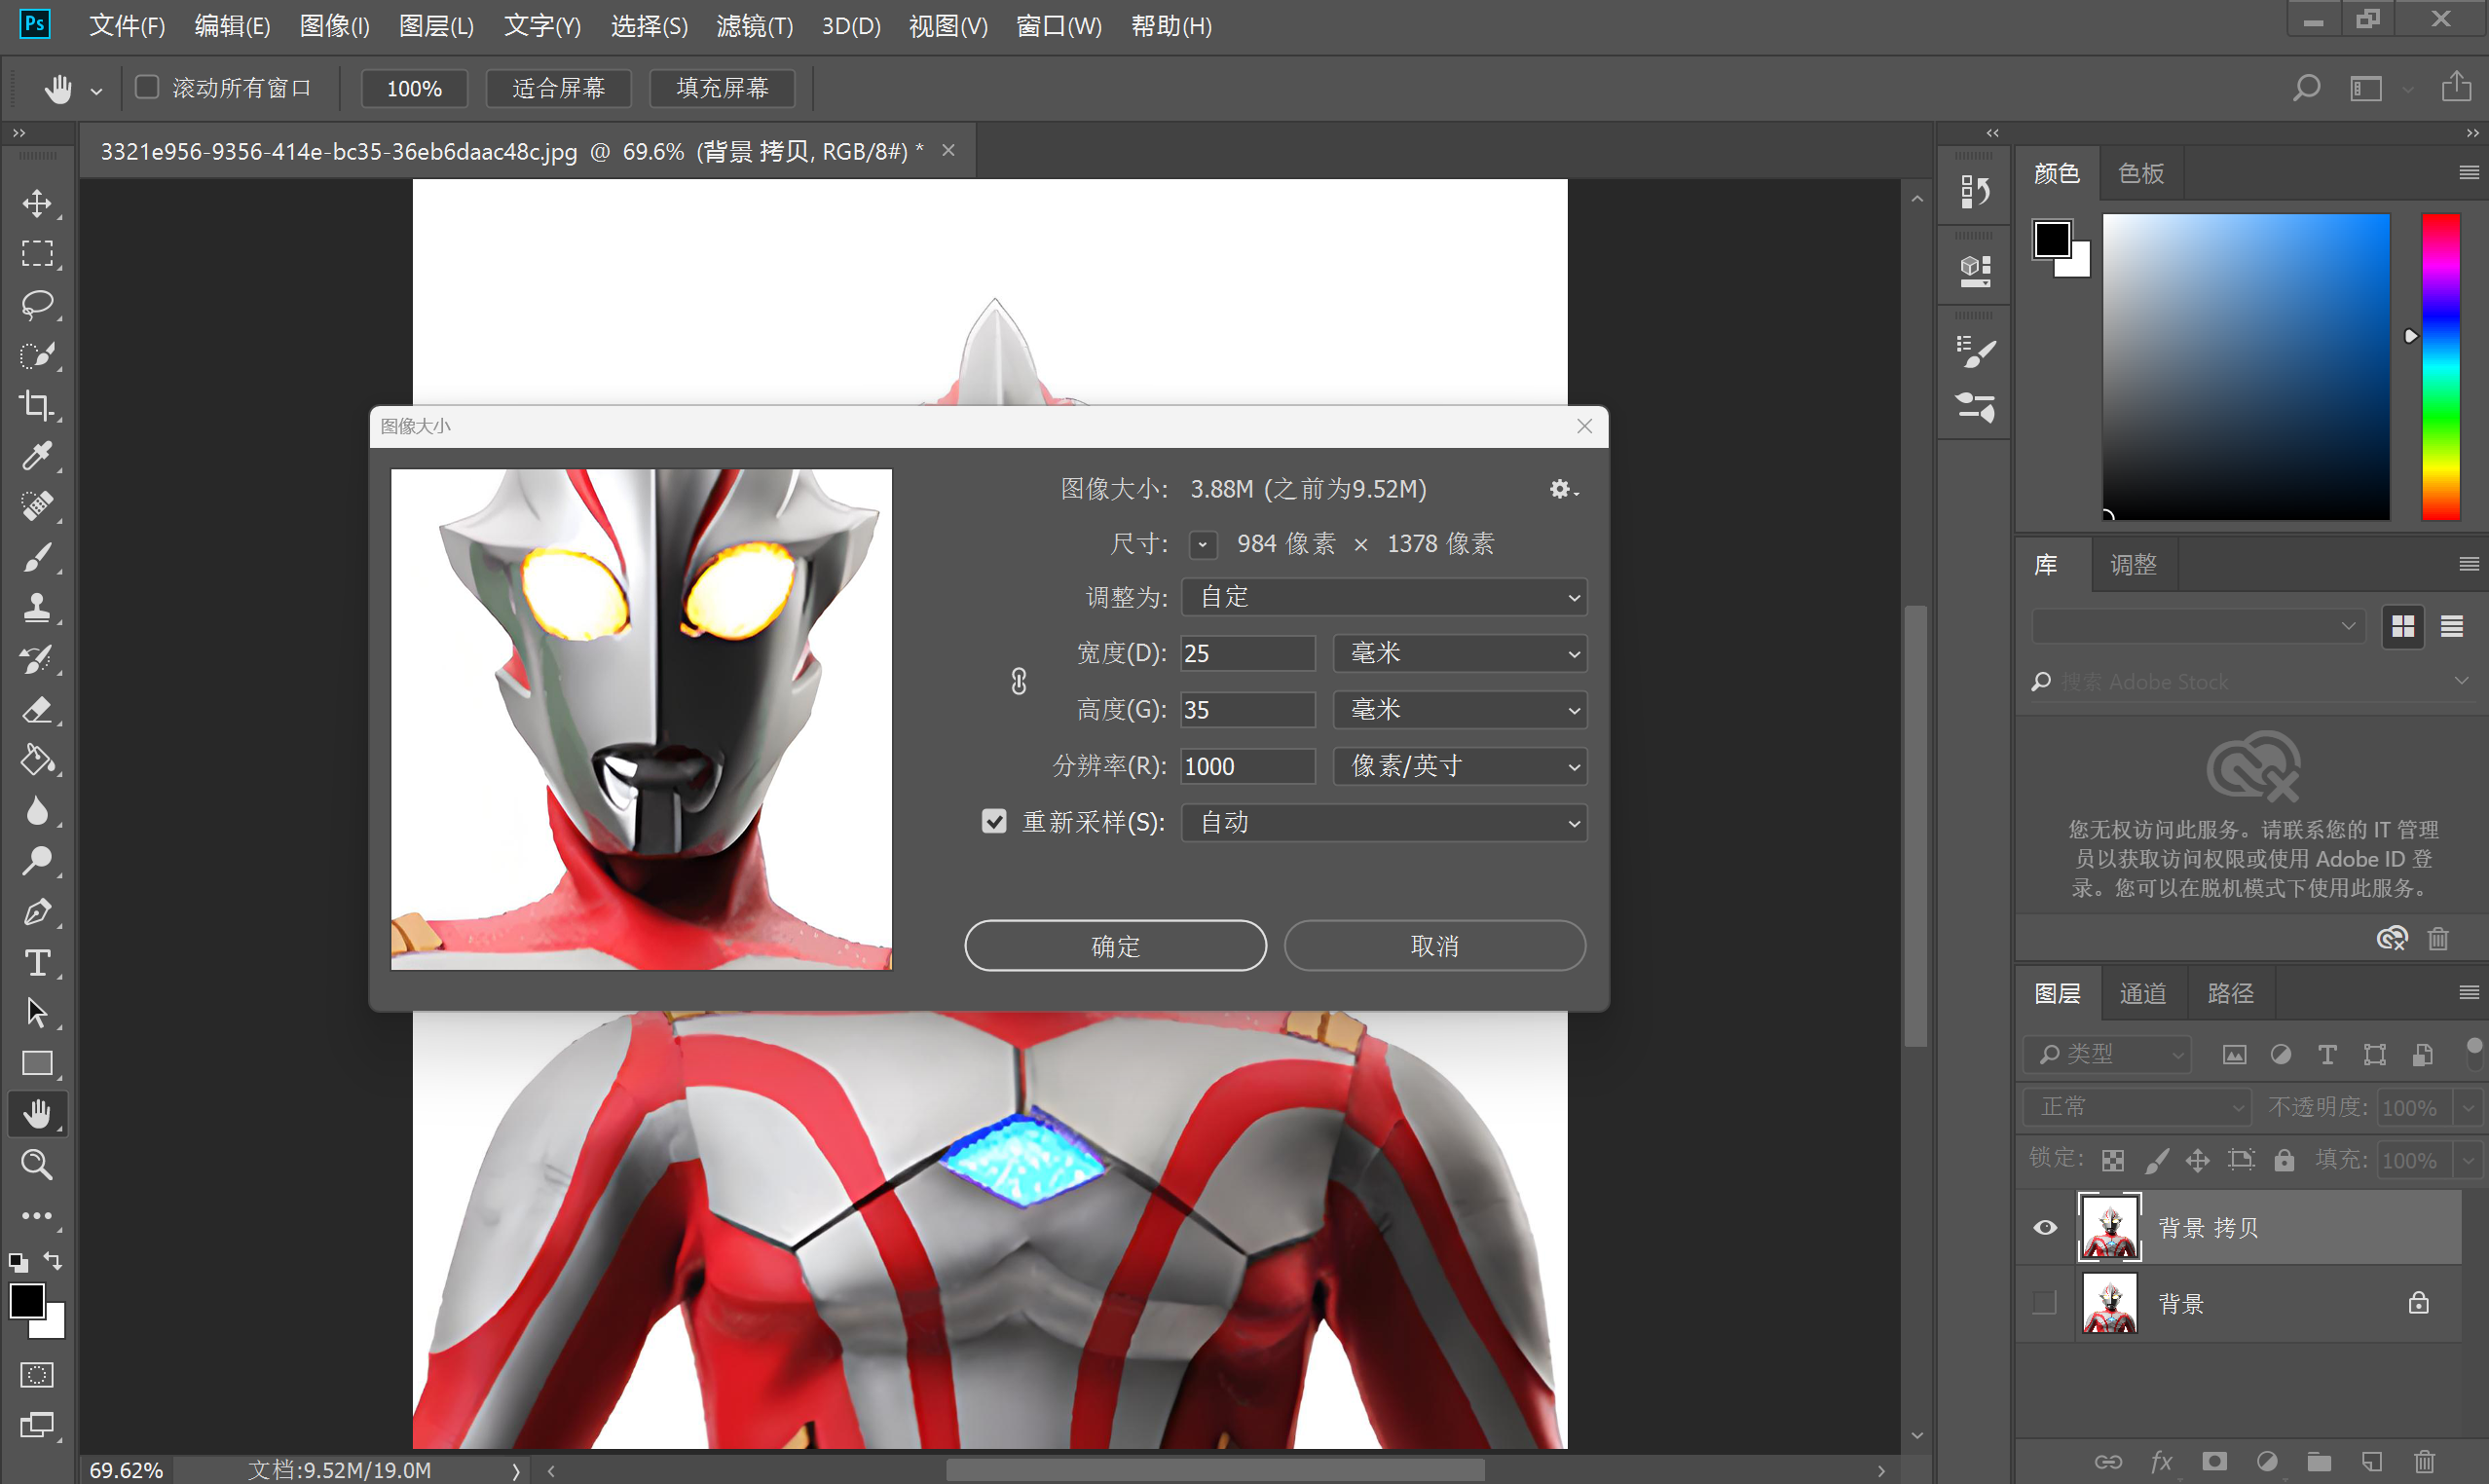2489x1484 pixels.
Task: Select the History Brush tool
Action: 38,659
